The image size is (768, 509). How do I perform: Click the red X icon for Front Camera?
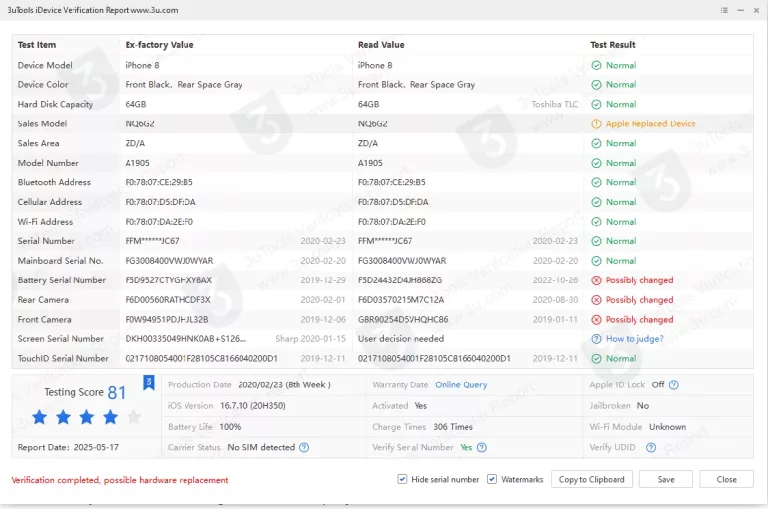[x=596, y=320]
